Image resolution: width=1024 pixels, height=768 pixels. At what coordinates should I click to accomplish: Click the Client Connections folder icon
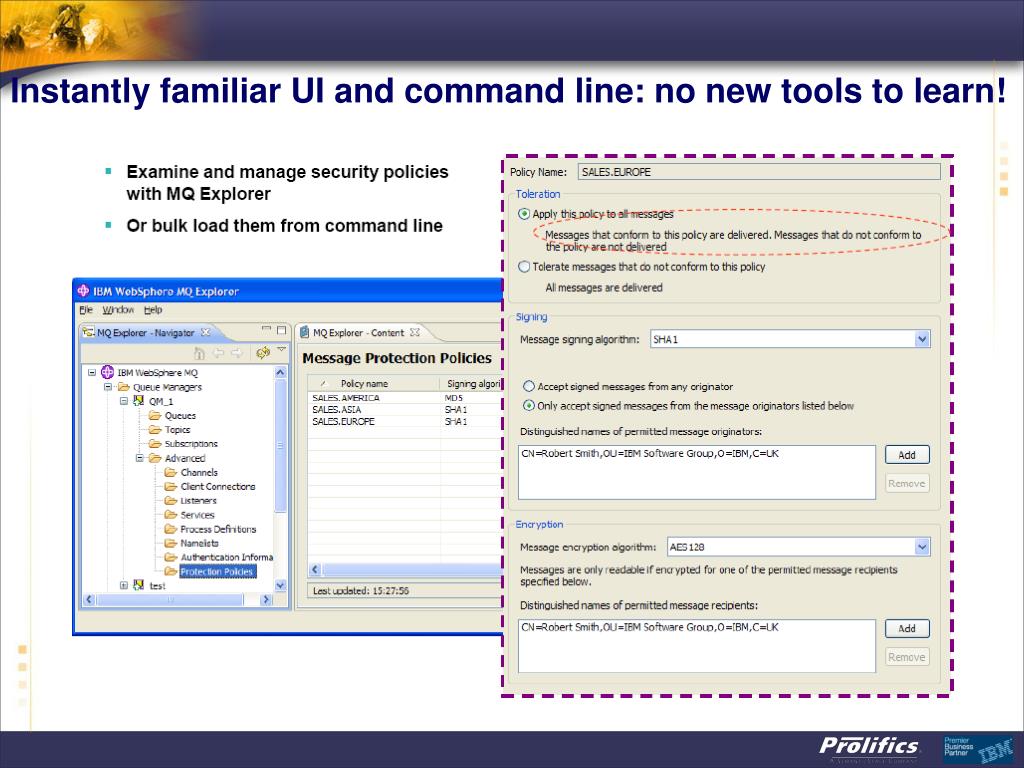coord(170,487)
